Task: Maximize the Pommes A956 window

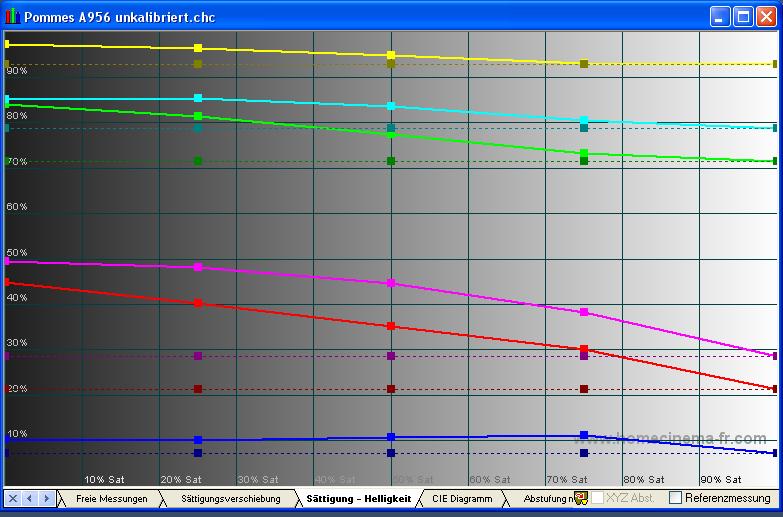Action: [743, 17]
